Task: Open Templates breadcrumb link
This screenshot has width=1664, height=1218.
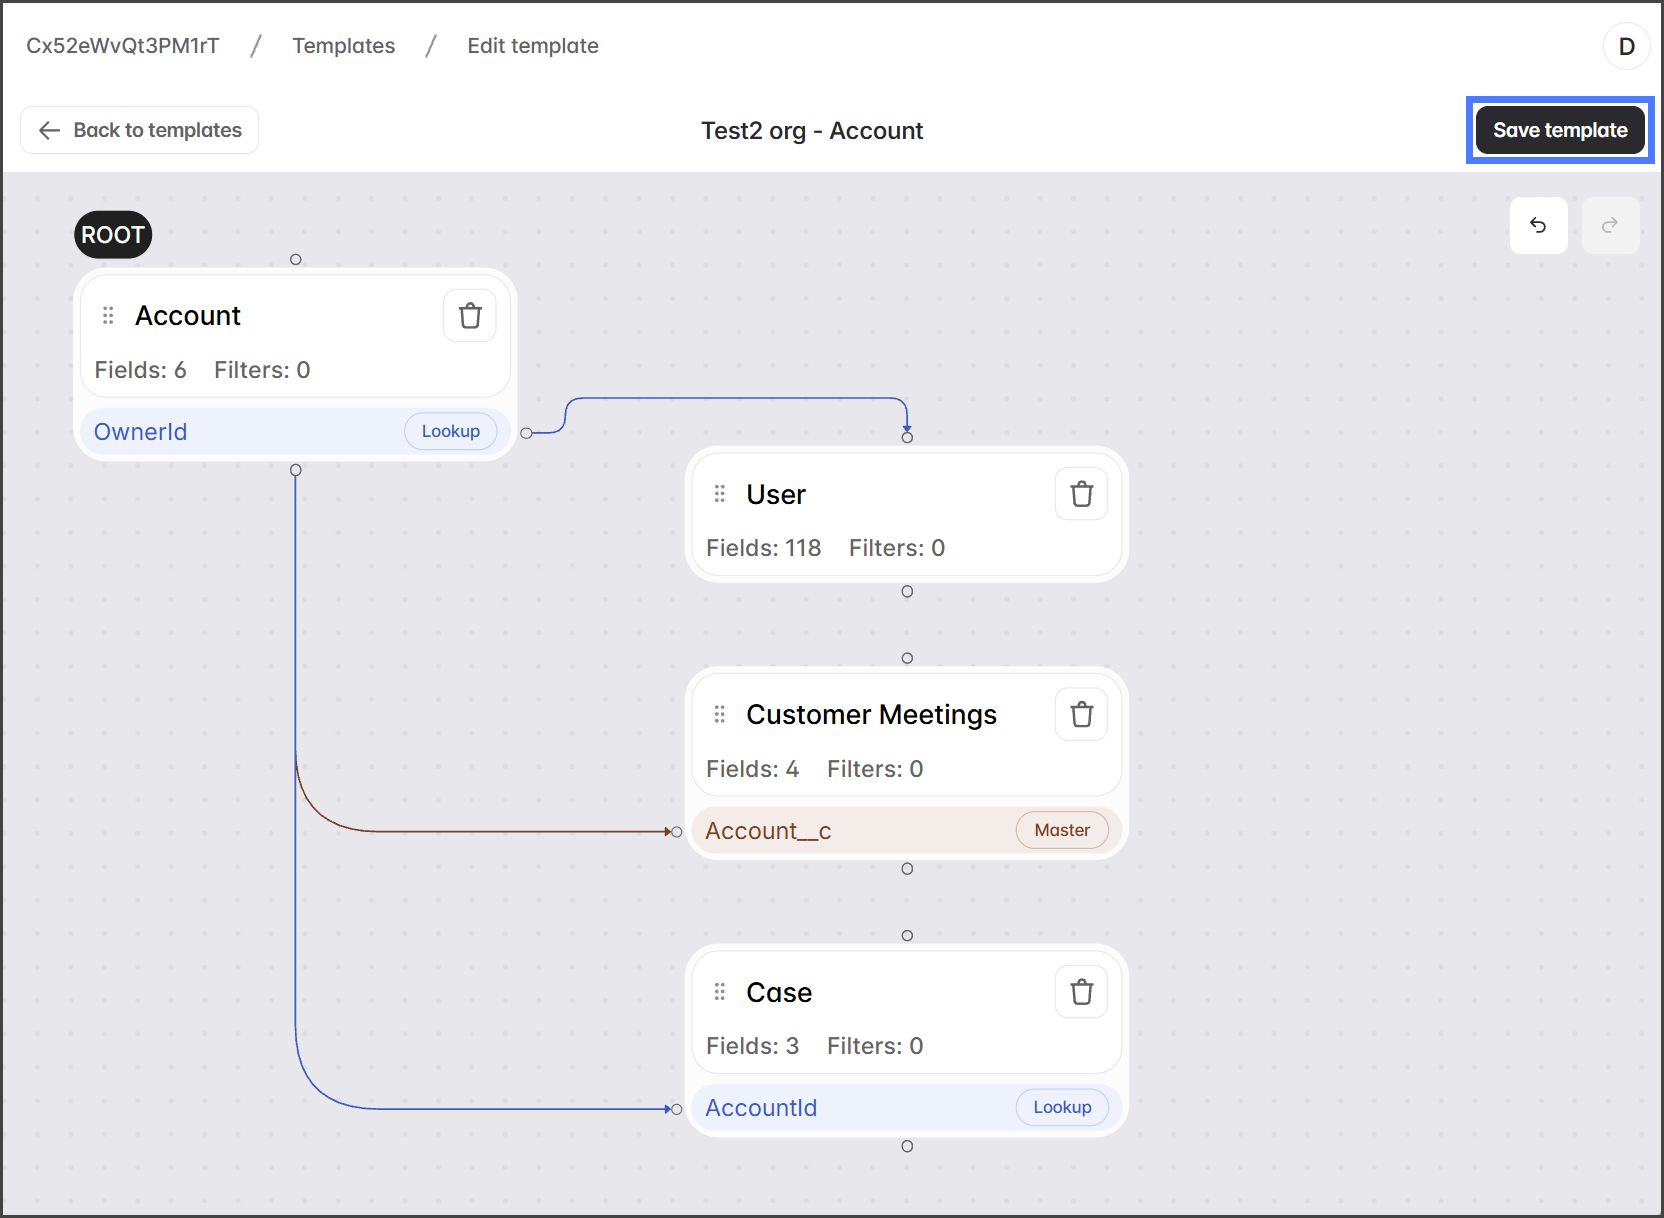Action: (343, 46)
